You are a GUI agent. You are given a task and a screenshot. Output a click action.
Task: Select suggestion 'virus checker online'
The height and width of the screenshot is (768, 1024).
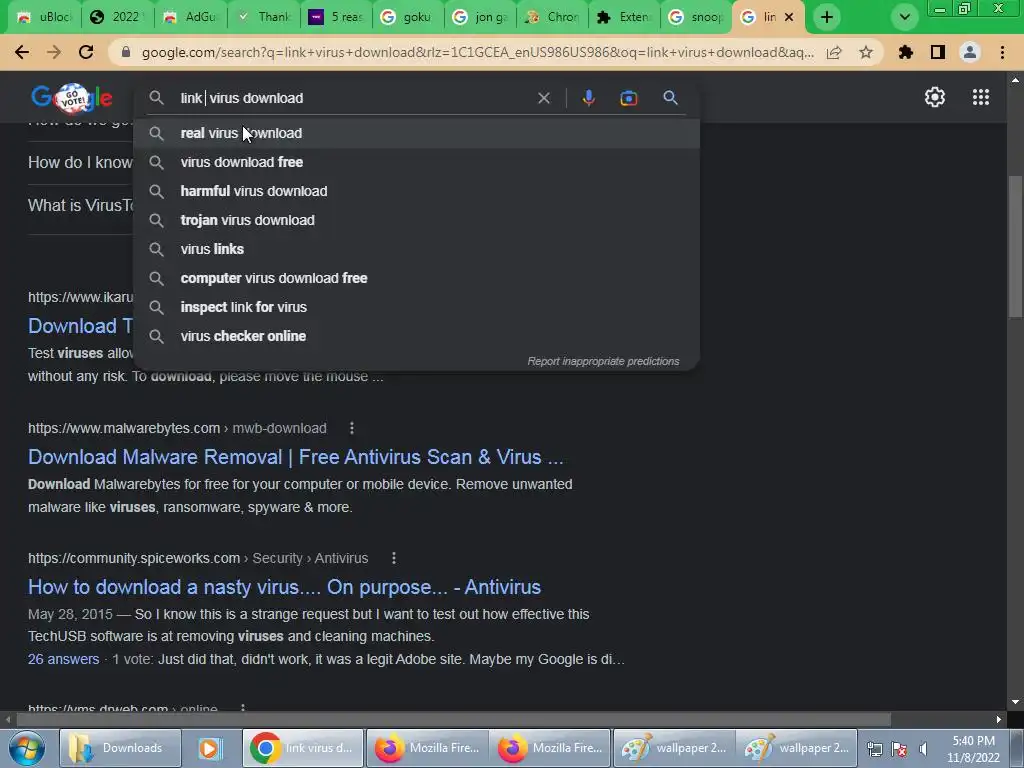coord(416,336)
